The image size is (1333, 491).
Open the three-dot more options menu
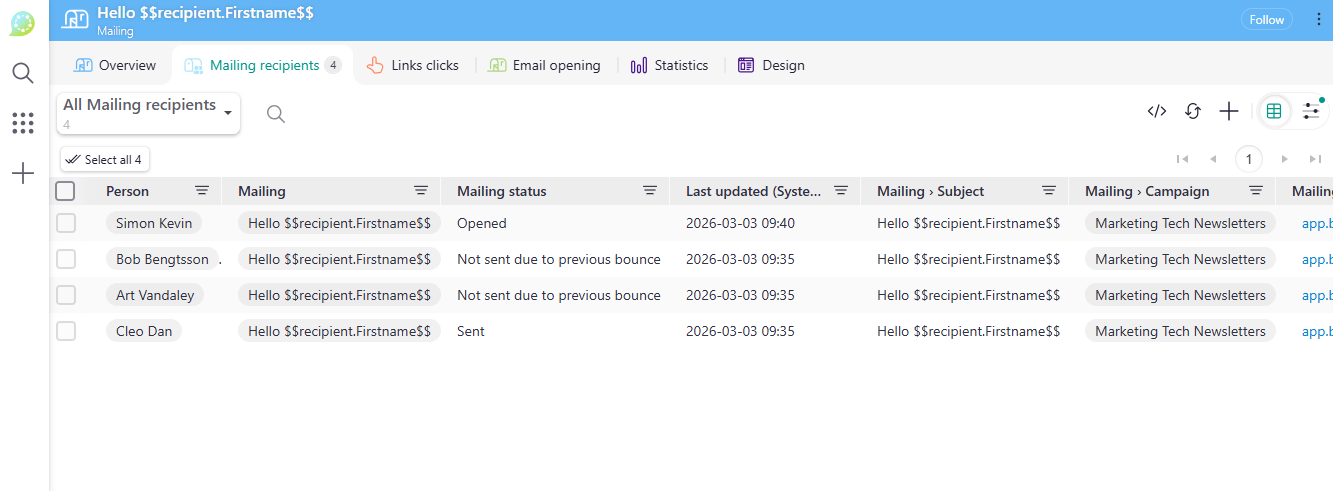[x=1319, y=20]
